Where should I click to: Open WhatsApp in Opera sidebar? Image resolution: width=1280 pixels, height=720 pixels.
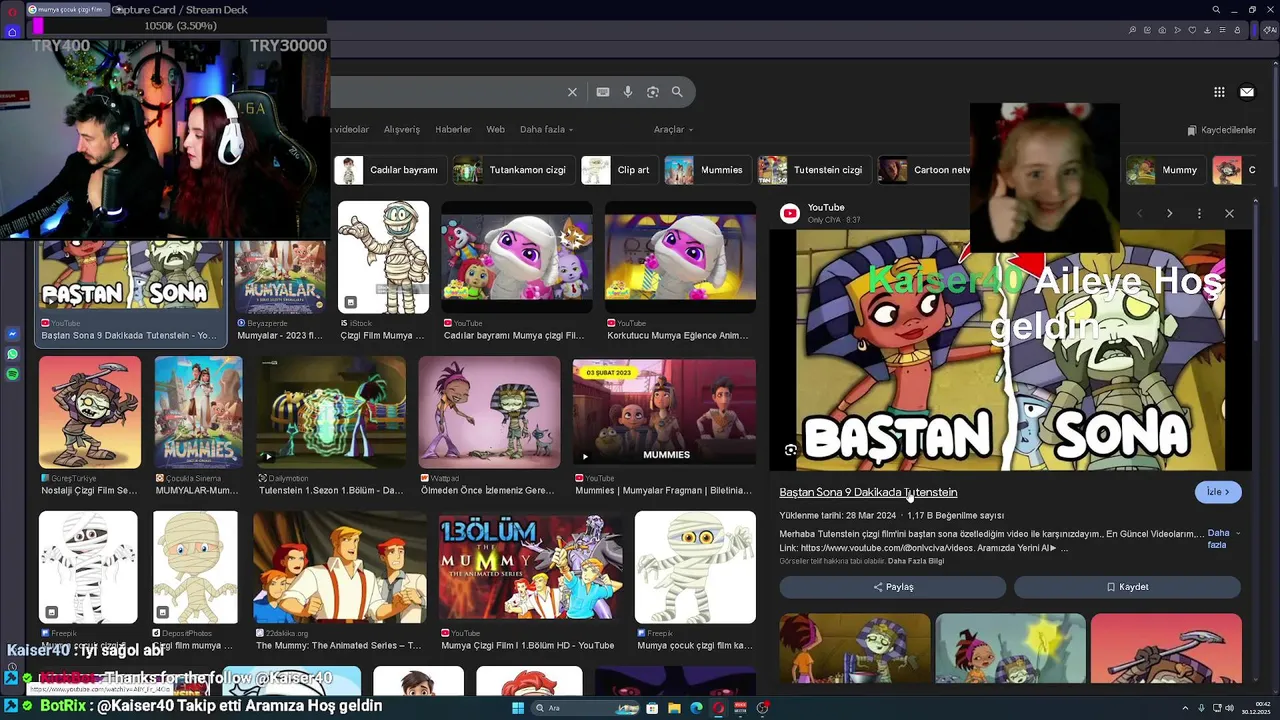click(x=12, y=354)
